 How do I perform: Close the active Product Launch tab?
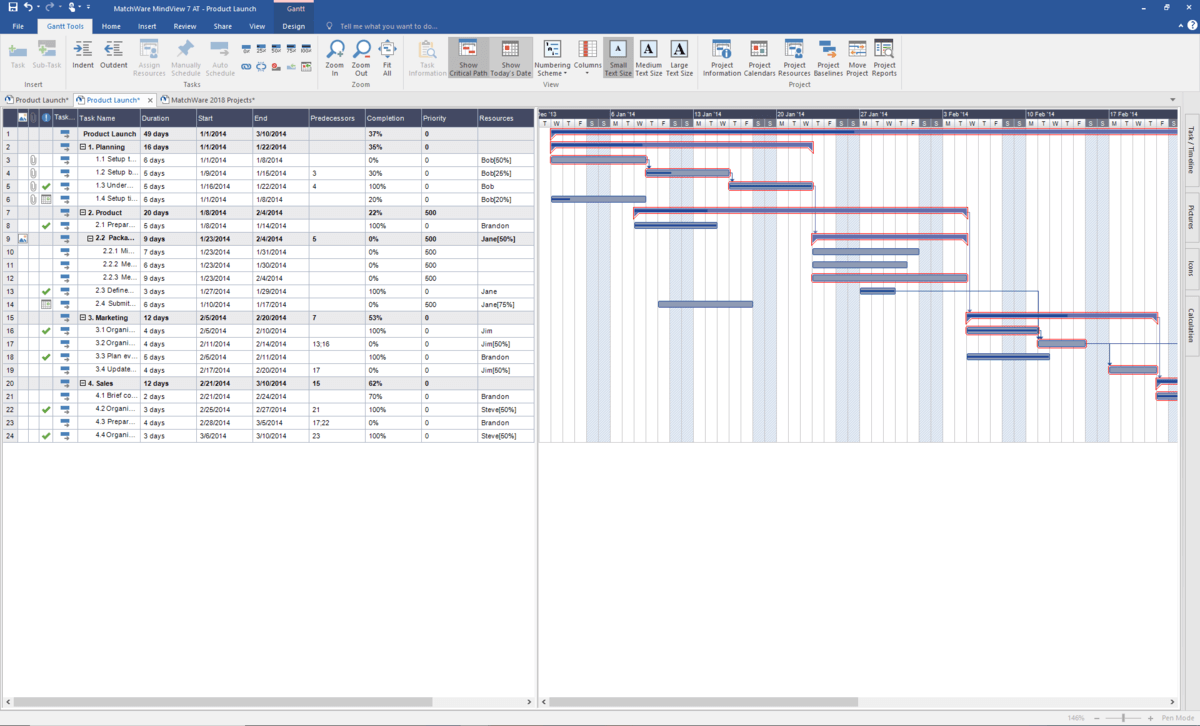click(x=150, y=100)
